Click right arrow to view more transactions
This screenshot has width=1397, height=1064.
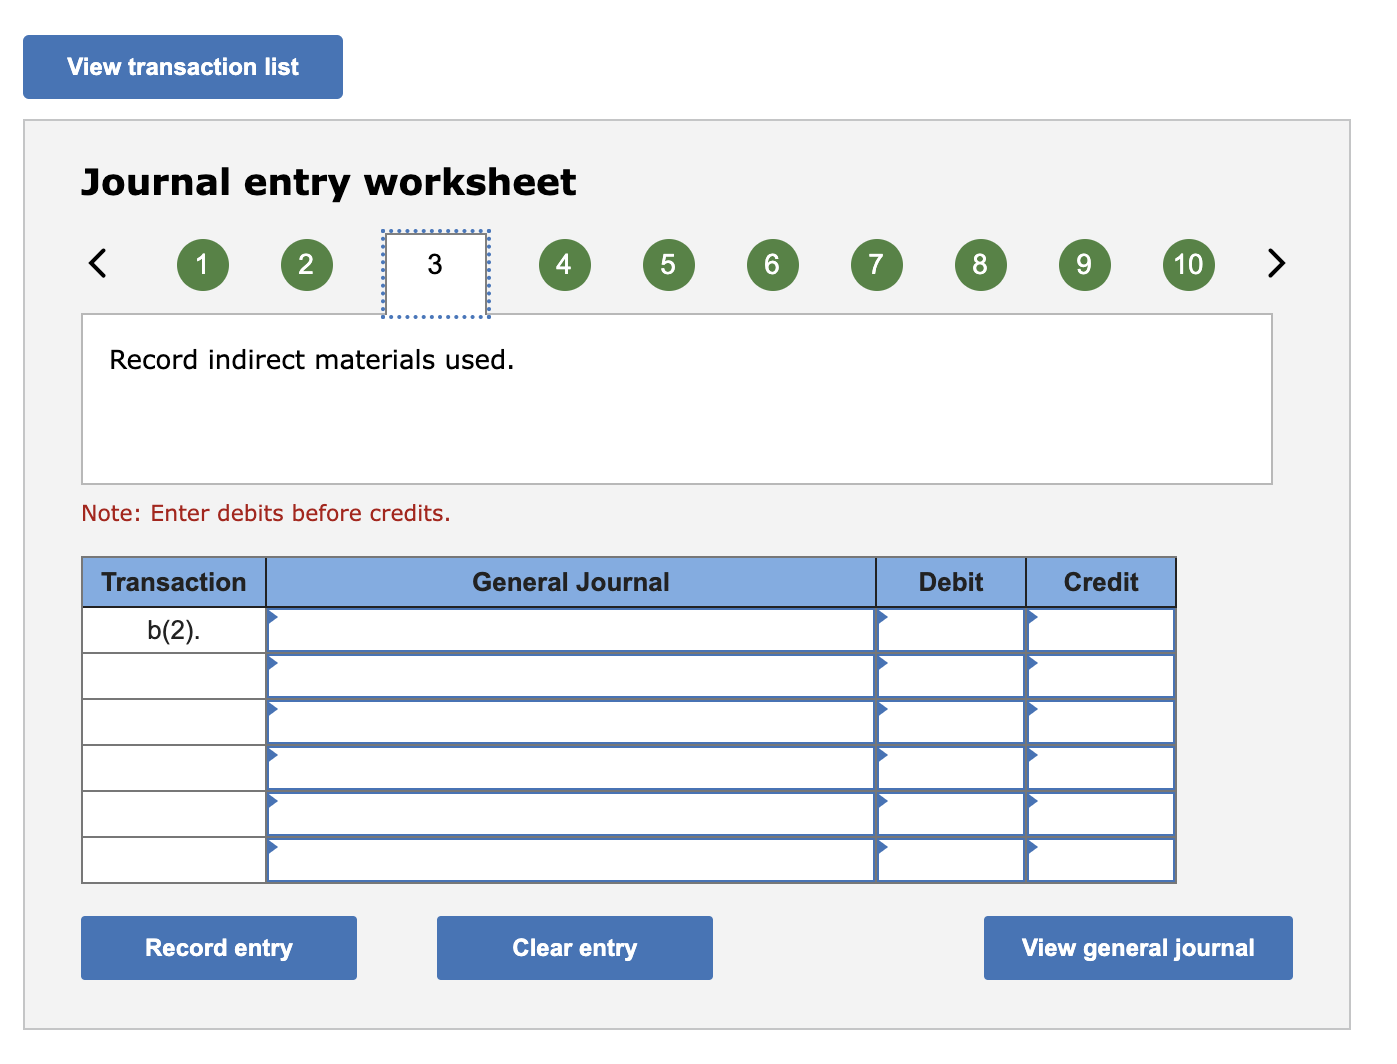(1275, 264)
